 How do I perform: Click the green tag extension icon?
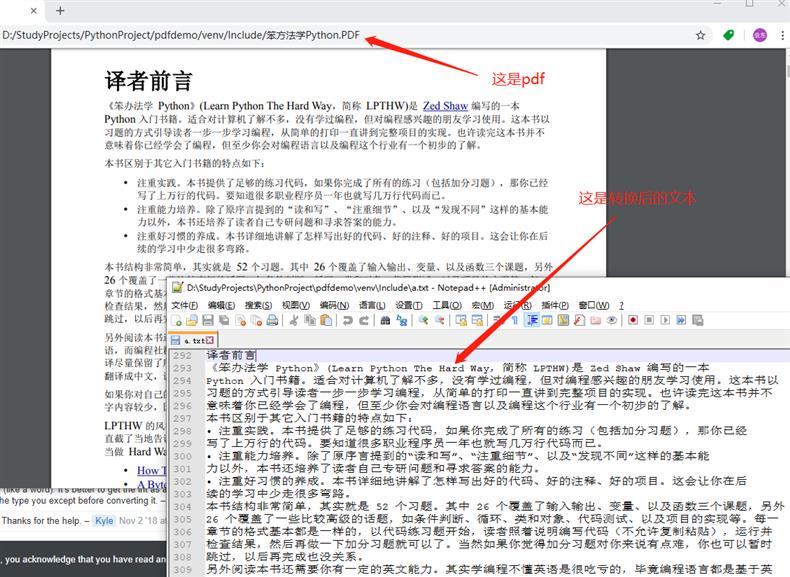coord(729,35)
